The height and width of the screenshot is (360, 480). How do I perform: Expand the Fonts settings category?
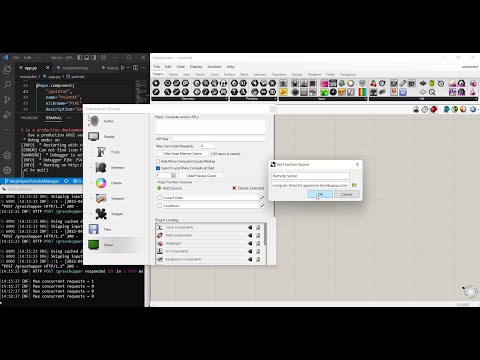tap(91, 152)
